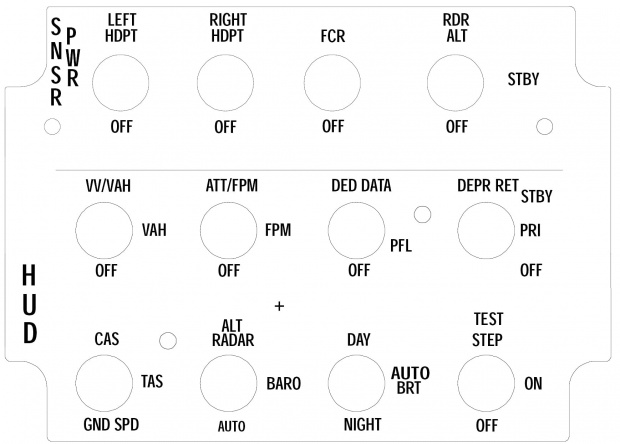Flip the DAY/NIGHT brightness switch
Viewport: 620px width, 444px height.
(357, 382)
